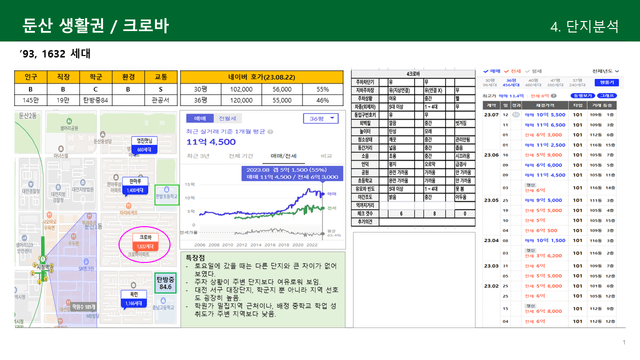Click the 145만 population cell
The width and height of the screenshot is (640, 360).
click(x=31, y=100)
